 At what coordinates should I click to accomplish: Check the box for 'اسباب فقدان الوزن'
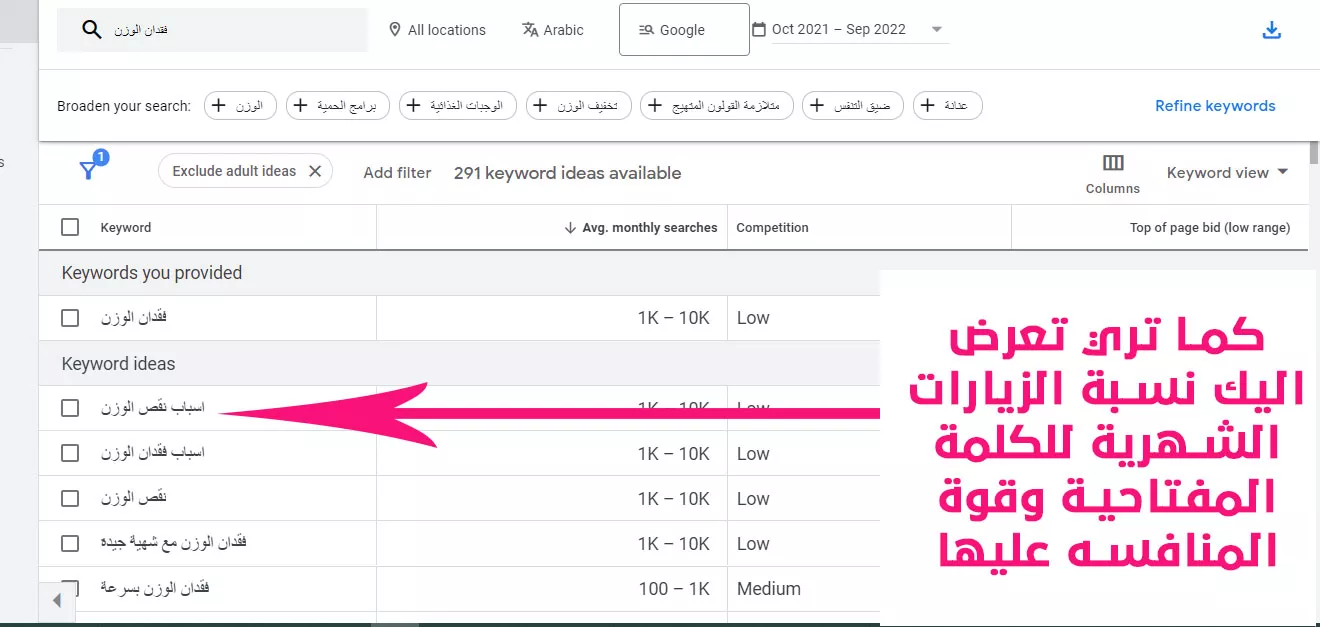point(70,453)
